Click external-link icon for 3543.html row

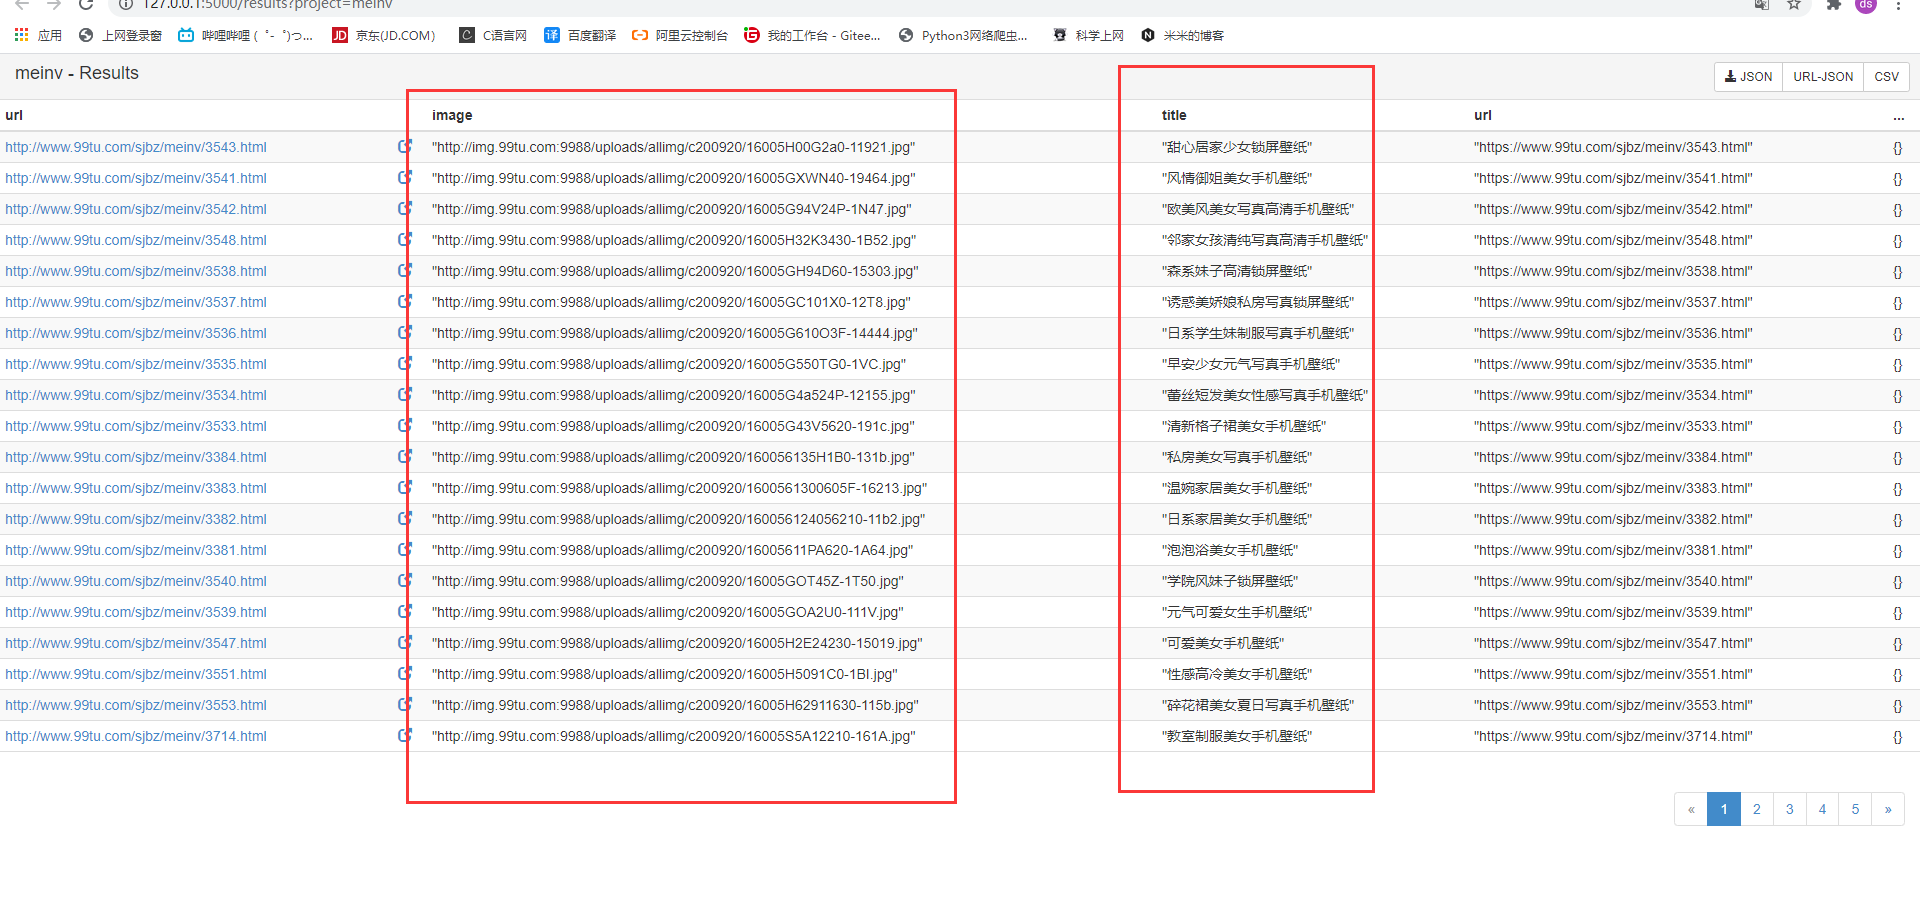coord(404,146)
